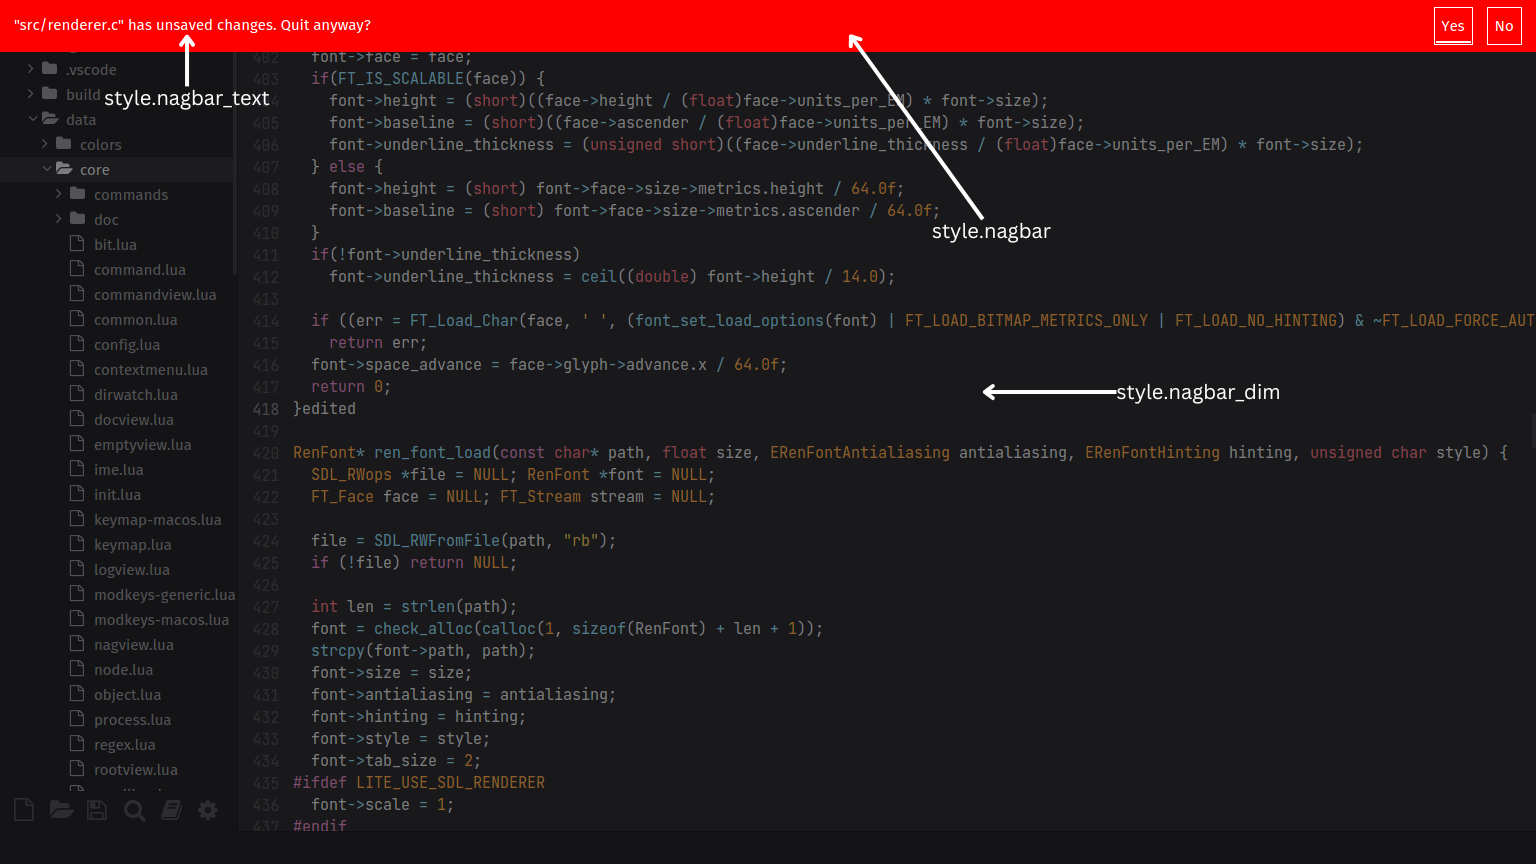Expand the build folder chevron

pos(31,94)
